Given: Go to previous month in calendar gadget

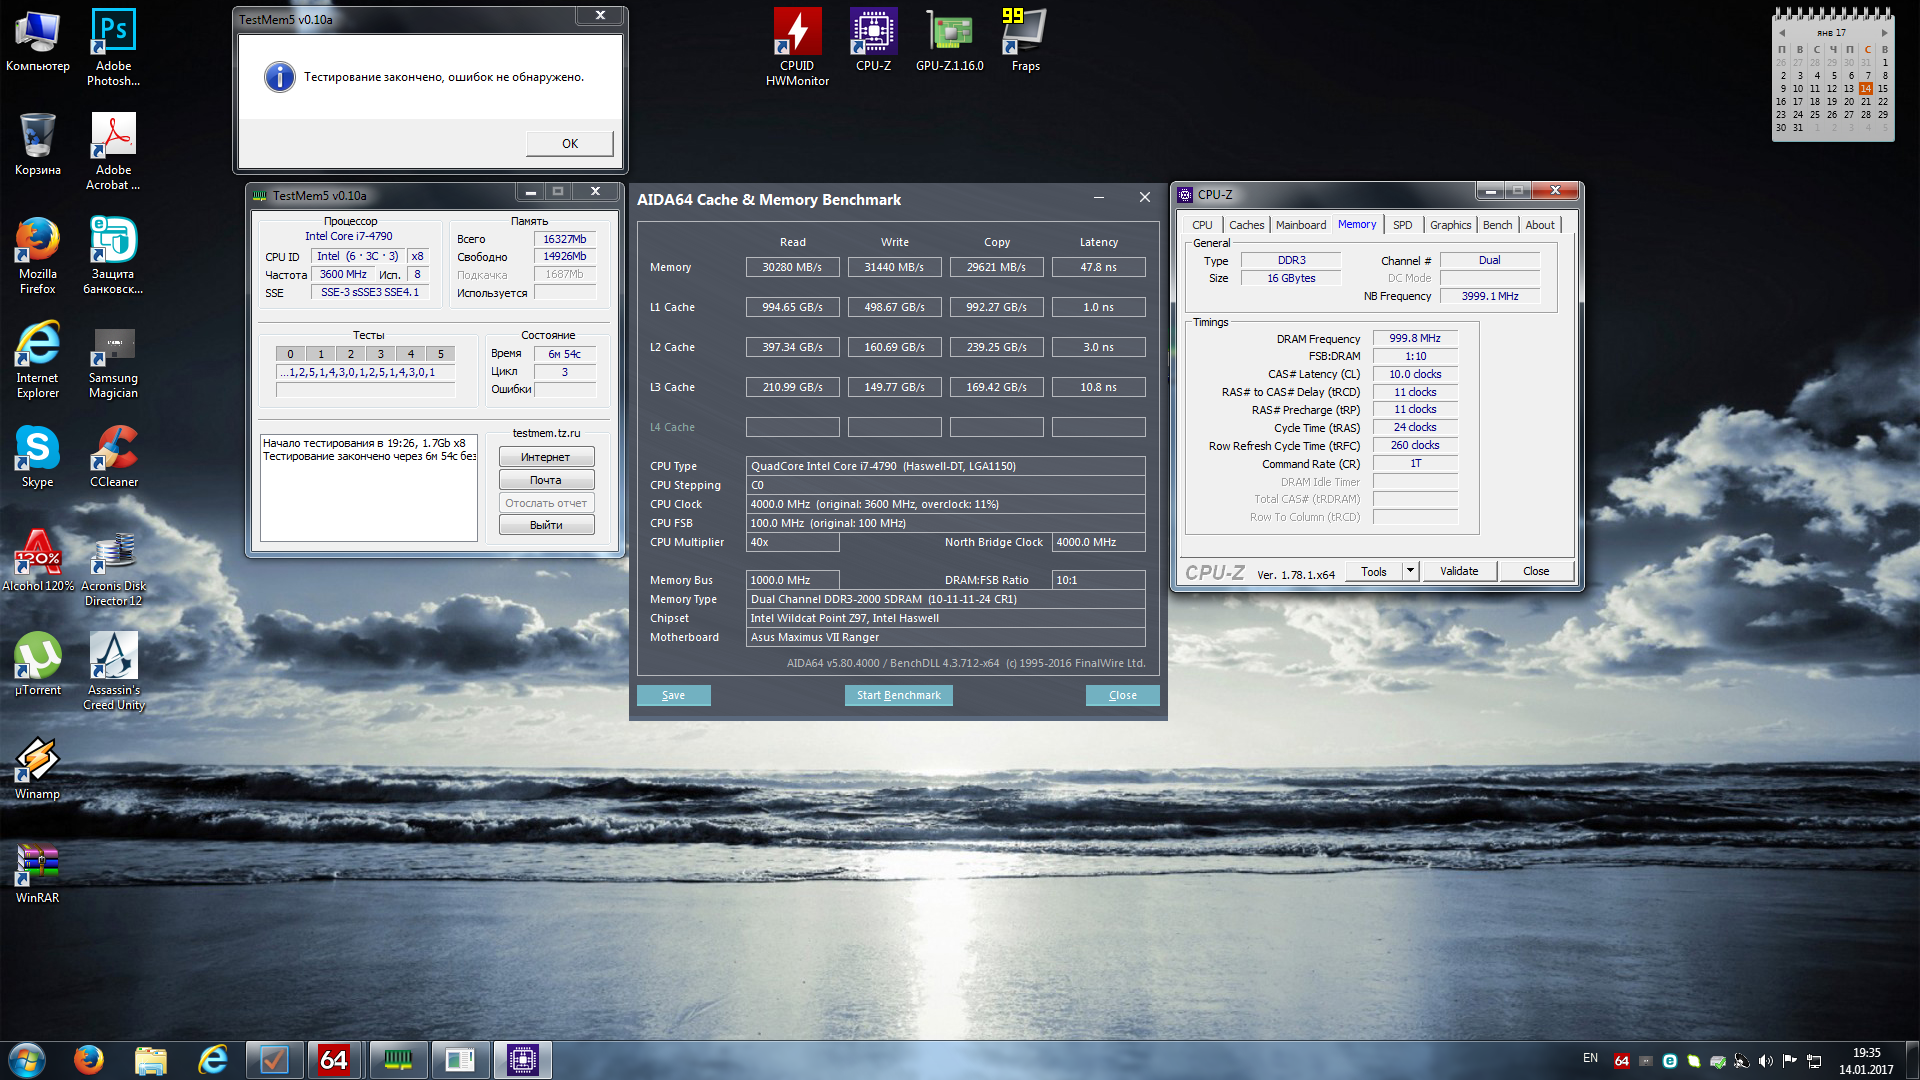Looking at the screenshot, I should [x=1782, y=33].
